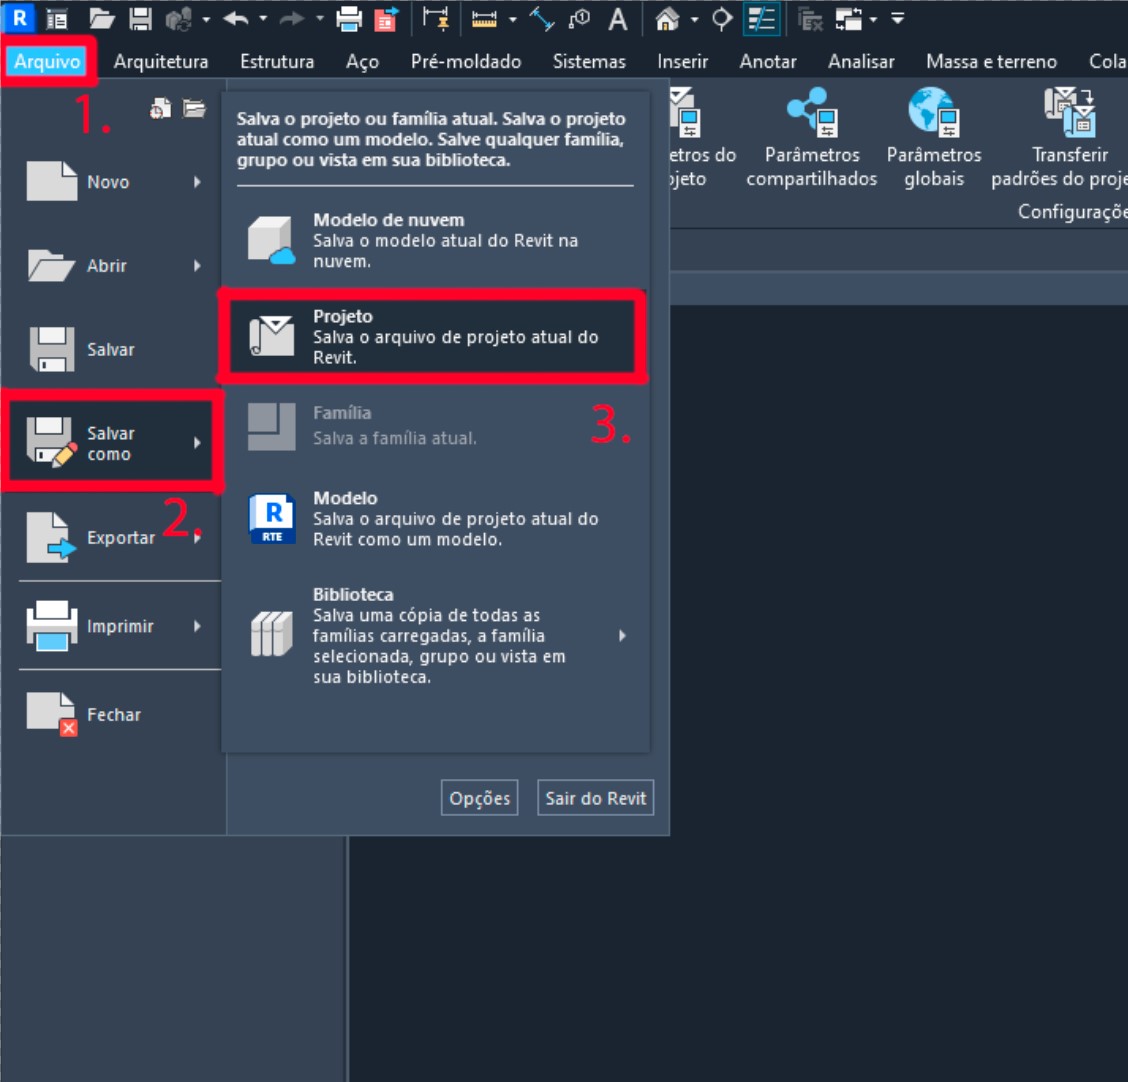This screenshot has height=1082, width=1128.
Task: Click the Opções button
Action: (x=479, y=798)
